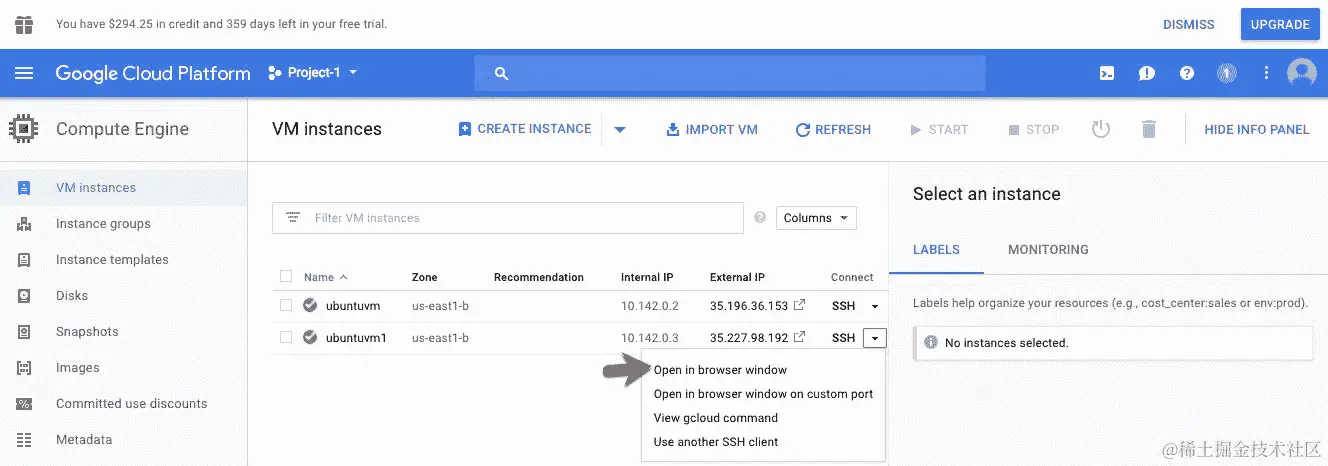Click the START button
1328x466 pixels.
pyautogui.click(x=939, y=129)
